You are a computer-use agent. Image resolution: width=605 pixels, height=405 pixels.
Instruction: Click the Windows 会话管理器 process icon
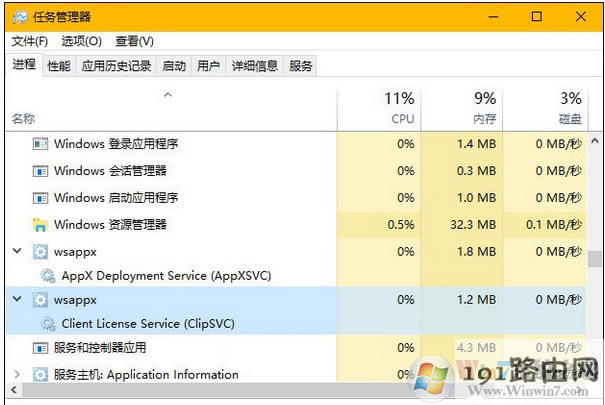(x=40, y=171)
